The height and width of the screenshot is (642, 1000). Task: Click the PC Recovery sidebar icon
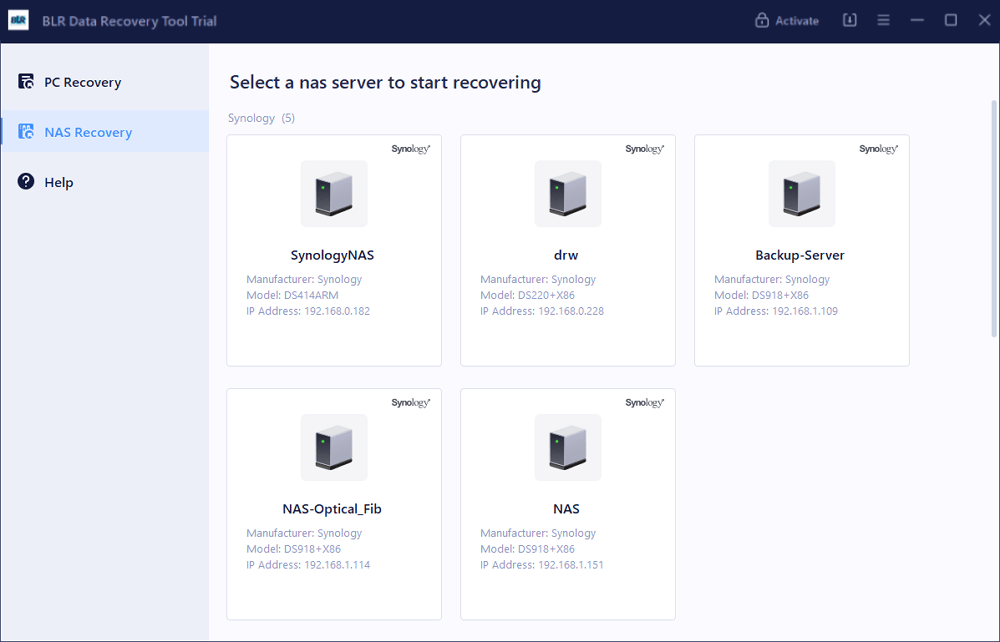click(x=26, y=82)
